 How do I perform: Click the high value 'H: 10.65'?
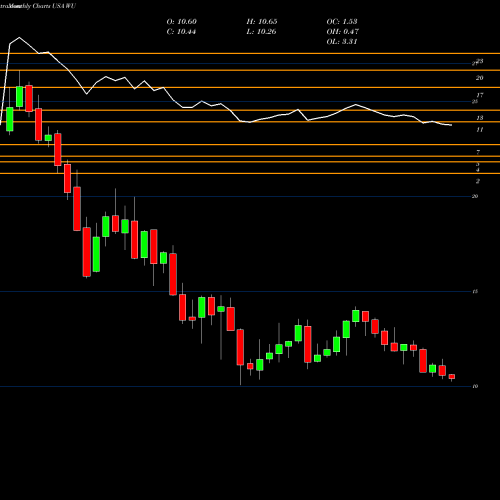click(262, 22)
